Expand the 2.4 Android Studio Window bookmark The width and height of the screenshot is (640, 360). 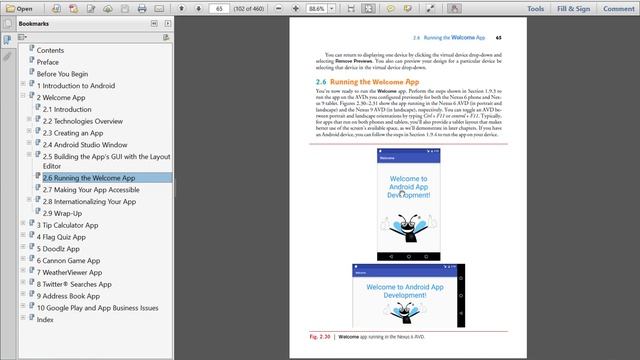[29, 143]
